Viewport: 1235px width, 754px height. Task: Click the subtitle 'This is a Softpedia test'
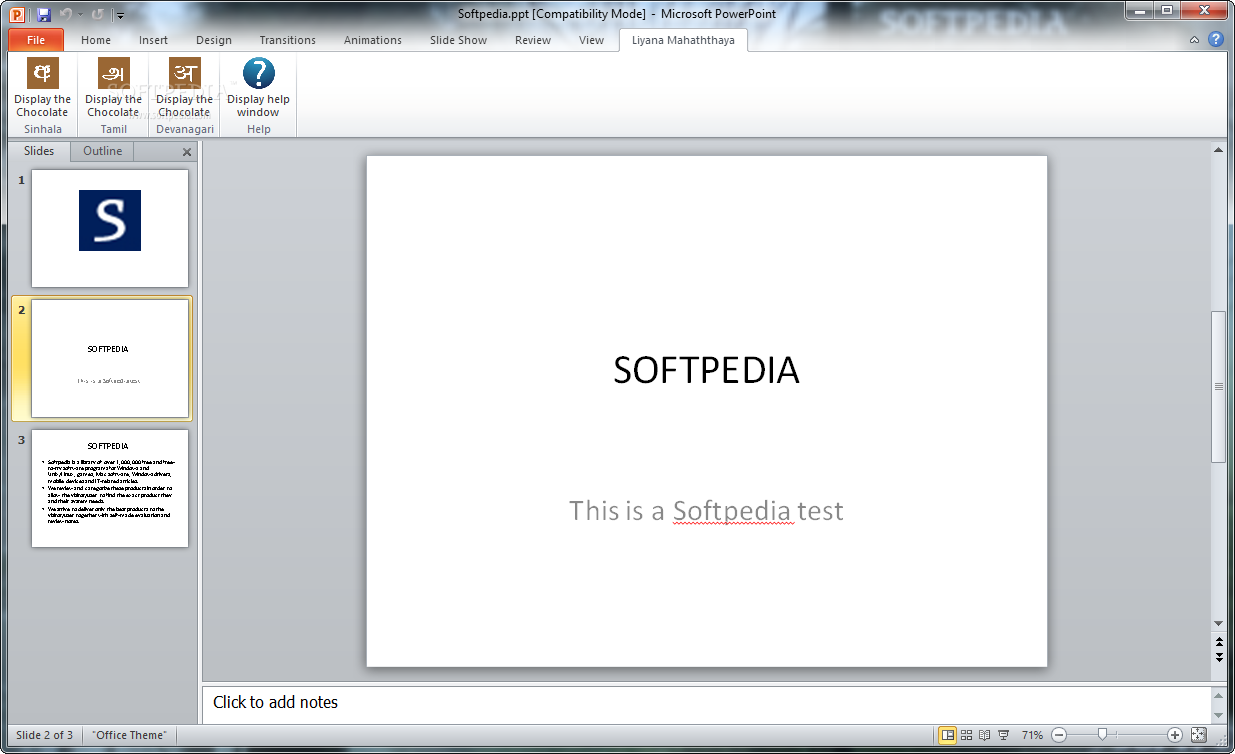pyautogui.click(x=706, y=511)
